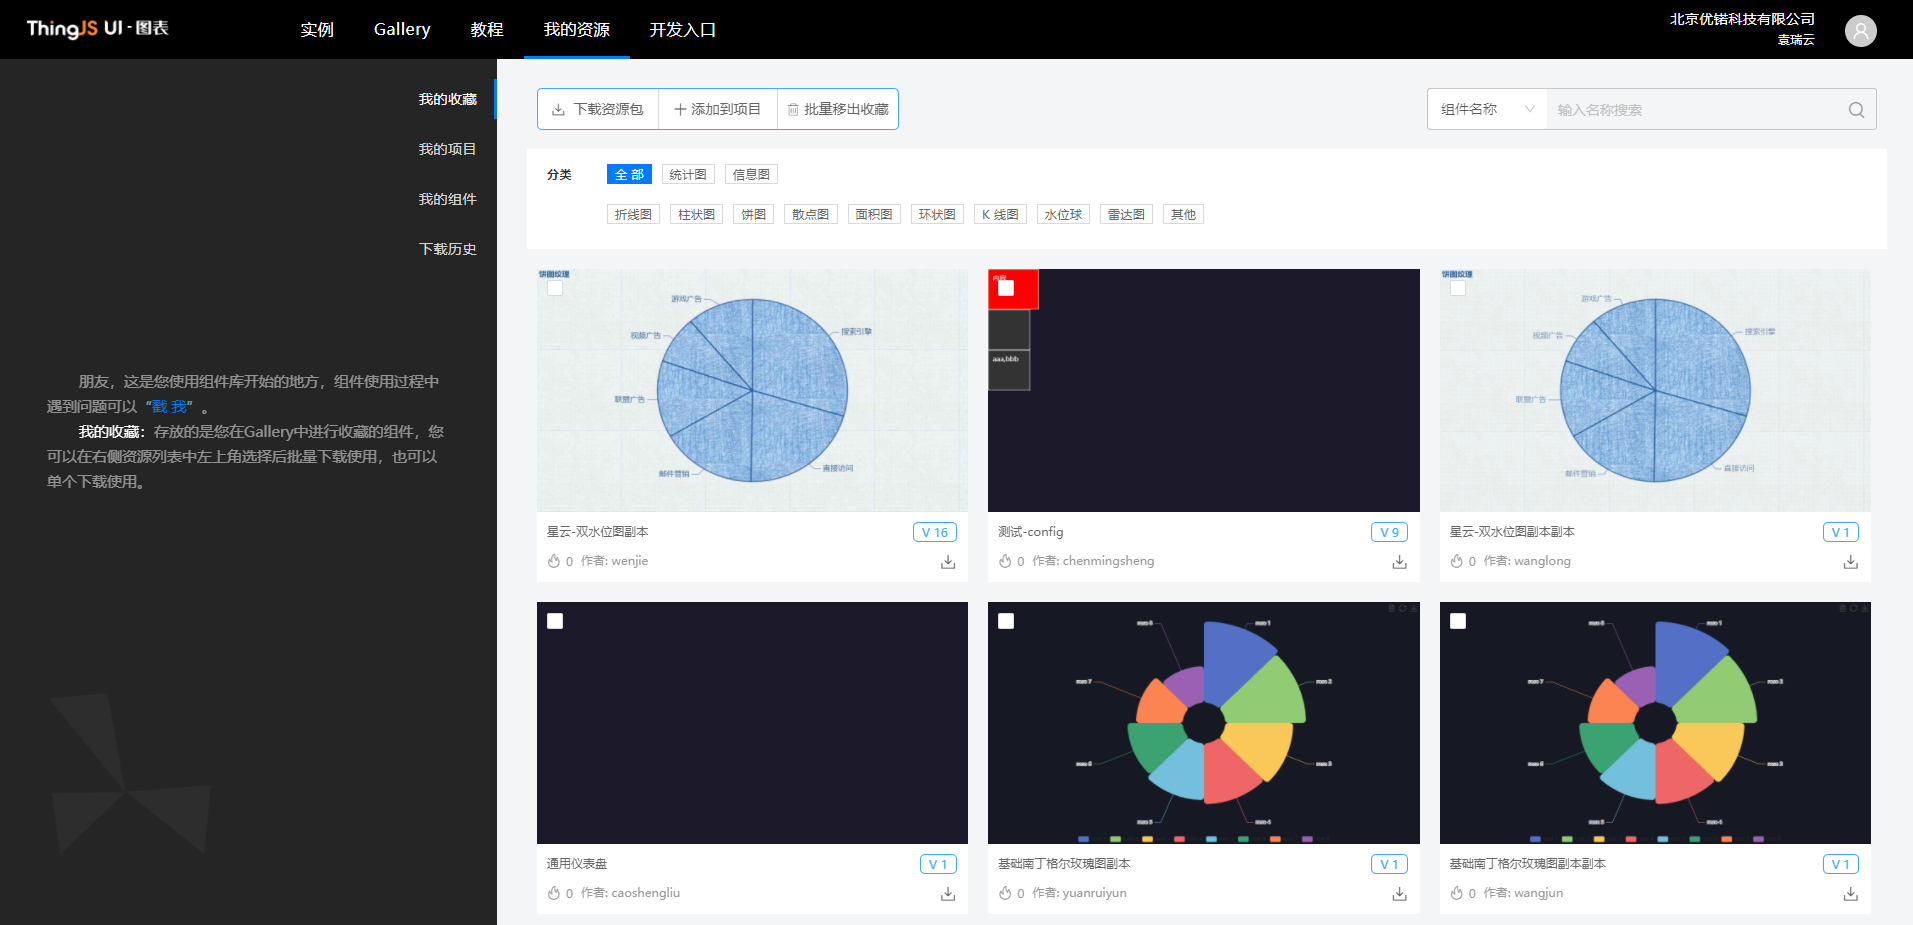Download the 基础南丁格尔玫瑰图副本副本 component by wangjun
This screenshot has height=925, width=1913.
pos(1851,894)
